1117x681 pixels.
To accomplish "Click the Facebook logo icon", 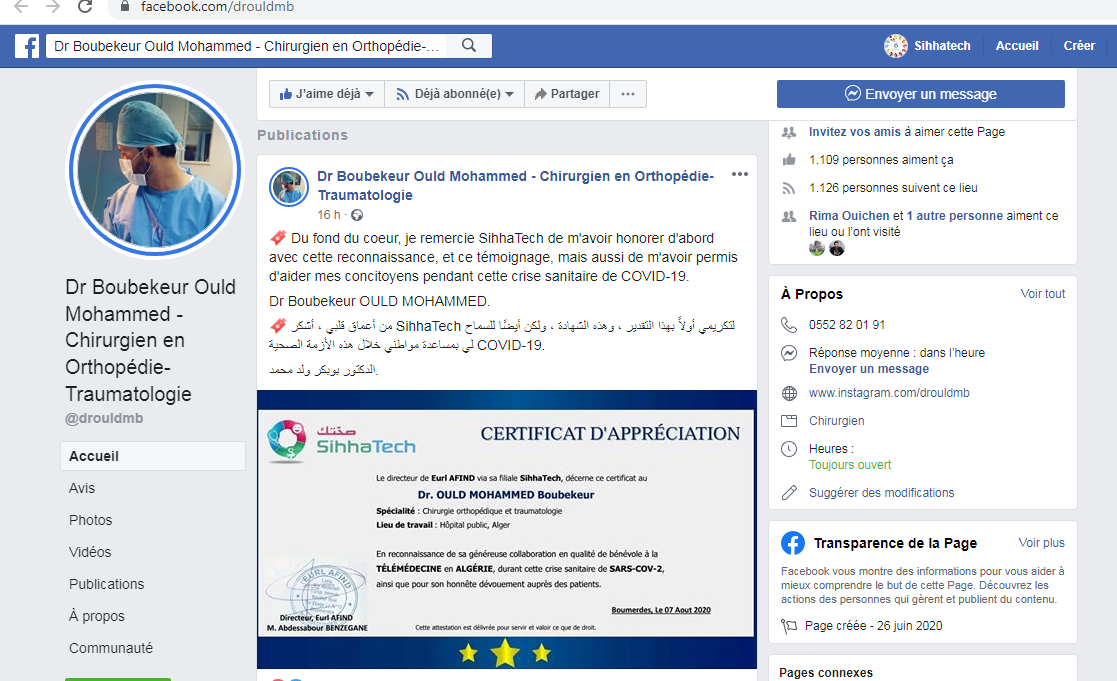I will [x=27, y=46].
